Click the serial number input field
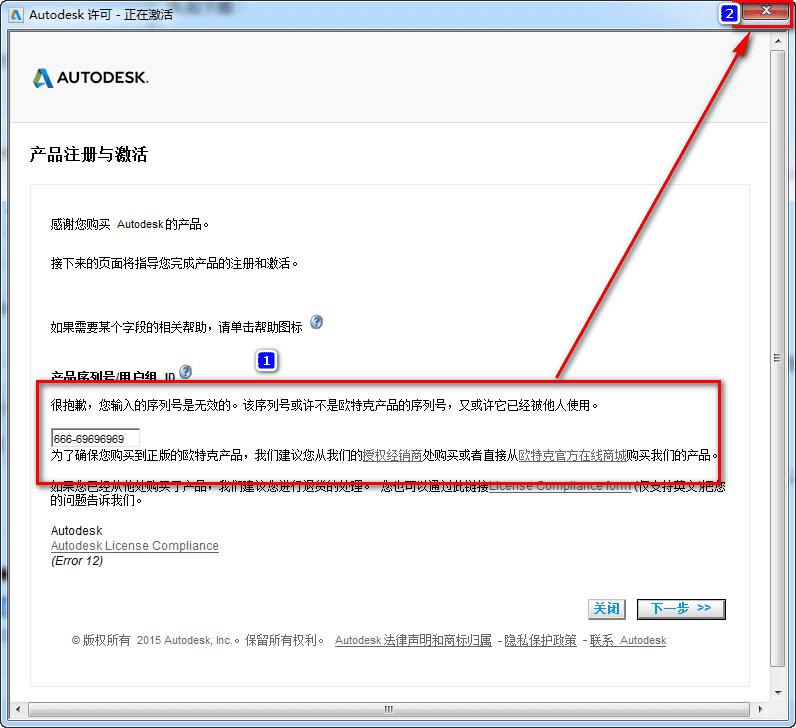Viewport: 796px width, 728px height. [95, 438]
